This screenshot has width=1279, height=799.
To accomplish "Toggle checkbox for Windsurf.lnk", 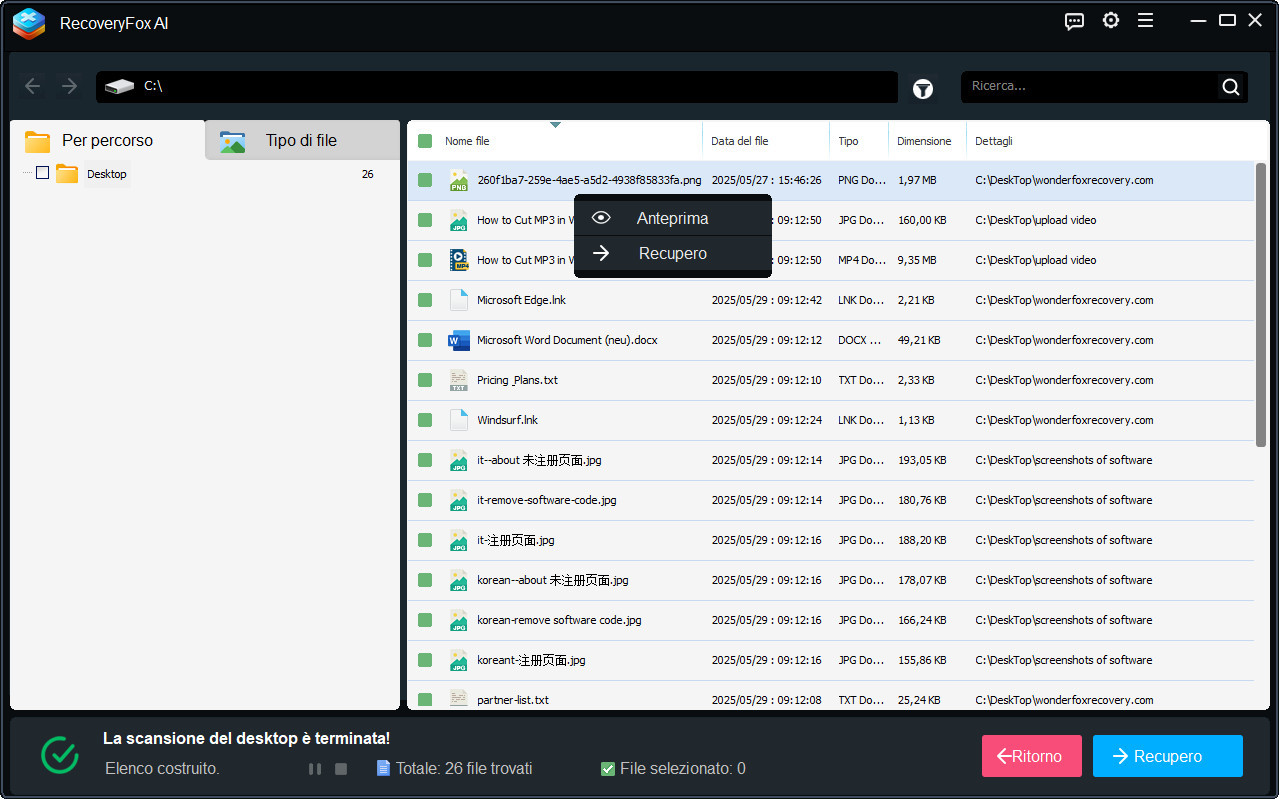I will tap(425, 420).
